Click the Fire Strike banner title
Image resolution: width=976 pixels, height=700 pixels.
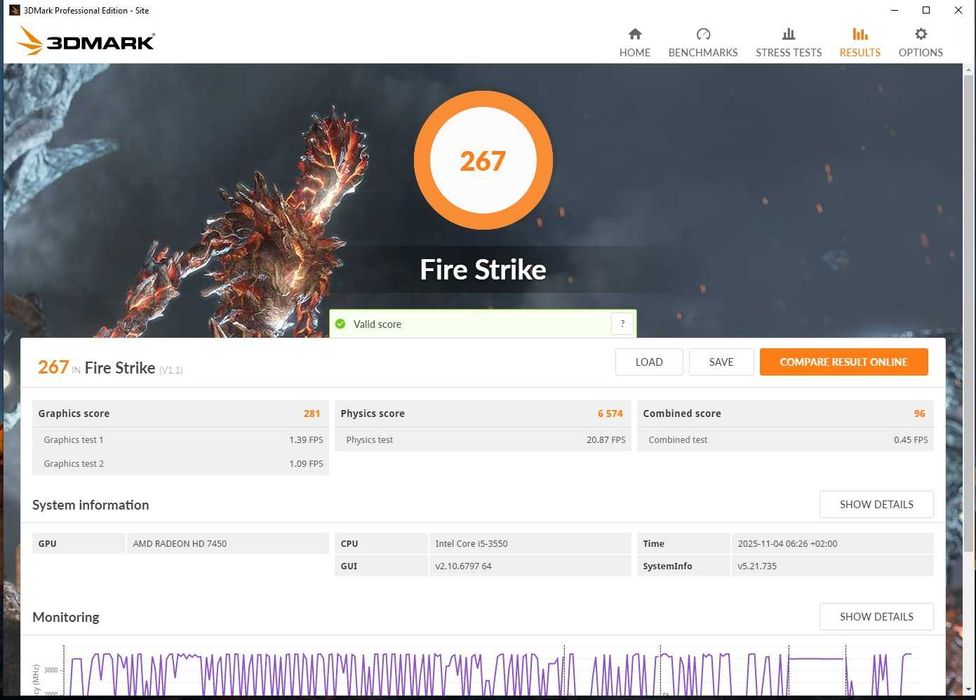click(483, 269)
